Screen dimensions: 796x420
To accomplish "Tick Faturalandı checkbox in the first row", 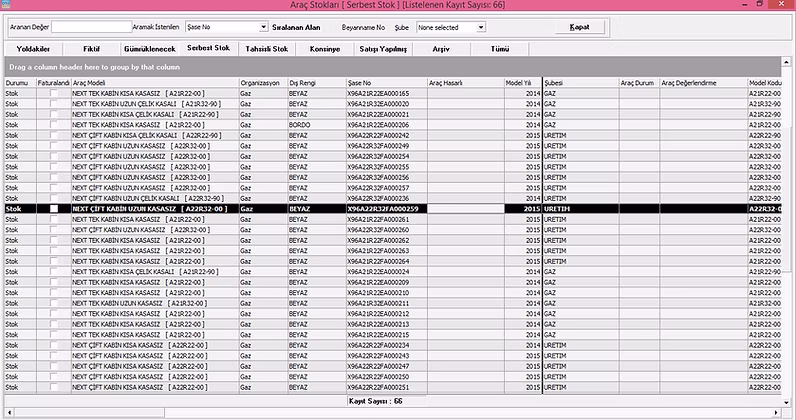I will coord(53,92).
